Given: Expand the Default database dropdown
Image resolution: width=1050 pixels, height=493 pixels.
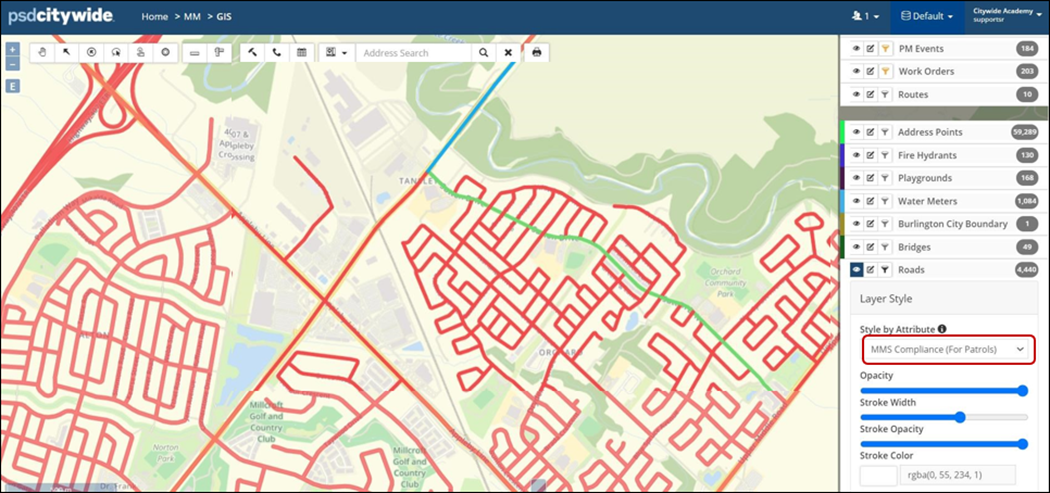Looking at the screenshot, I should [x=927, y=16].
